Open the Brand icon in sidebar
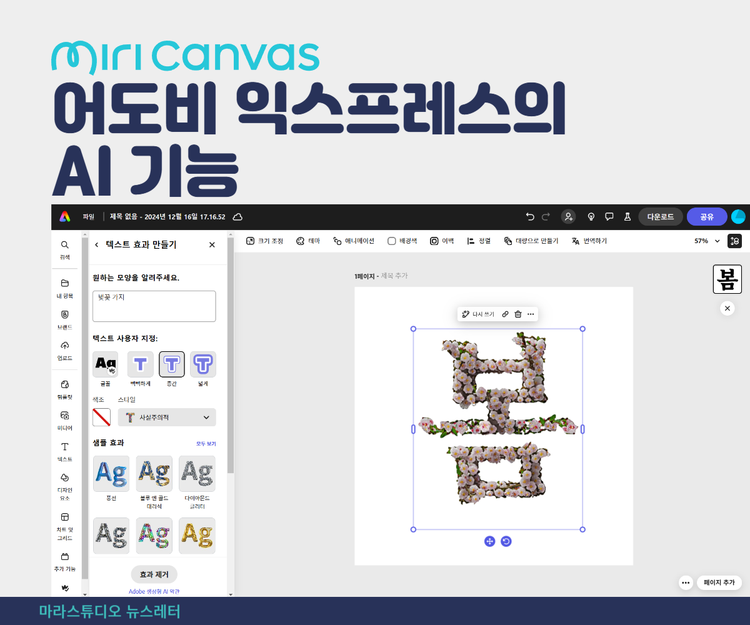This screenshot has width=750, height=625. click(x=65, y=314)
